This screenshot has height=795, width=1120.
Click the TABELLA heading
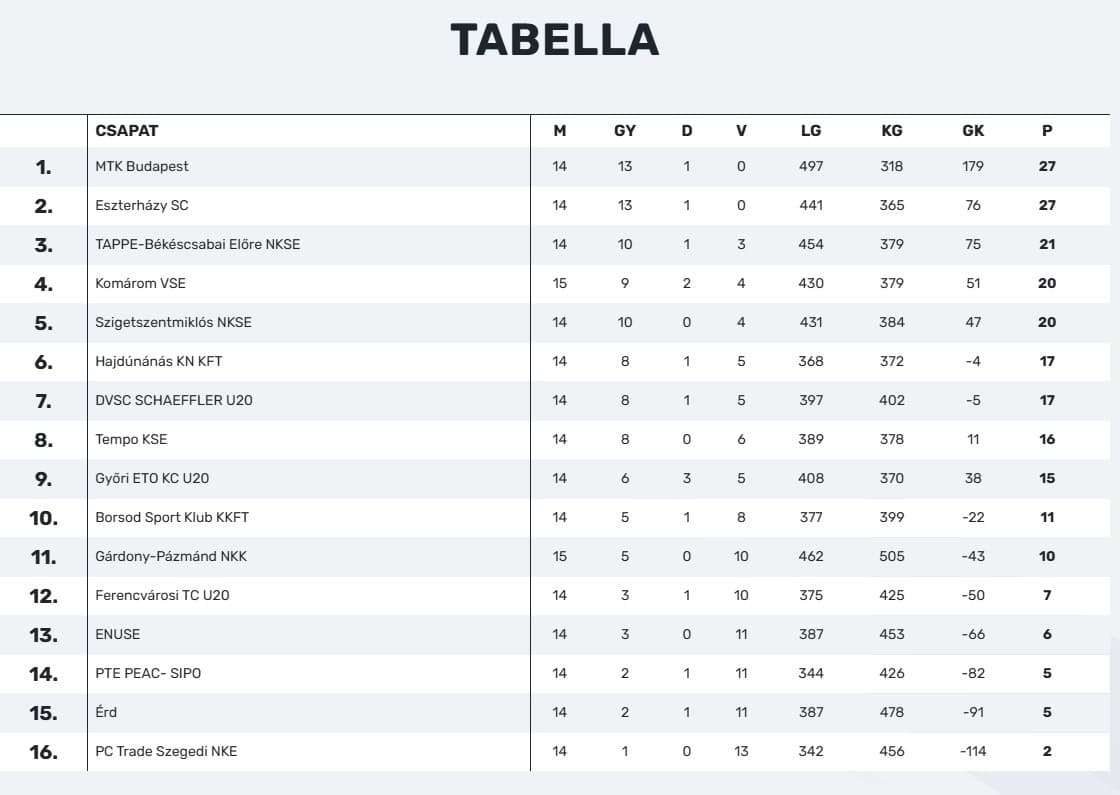(555, 40)
